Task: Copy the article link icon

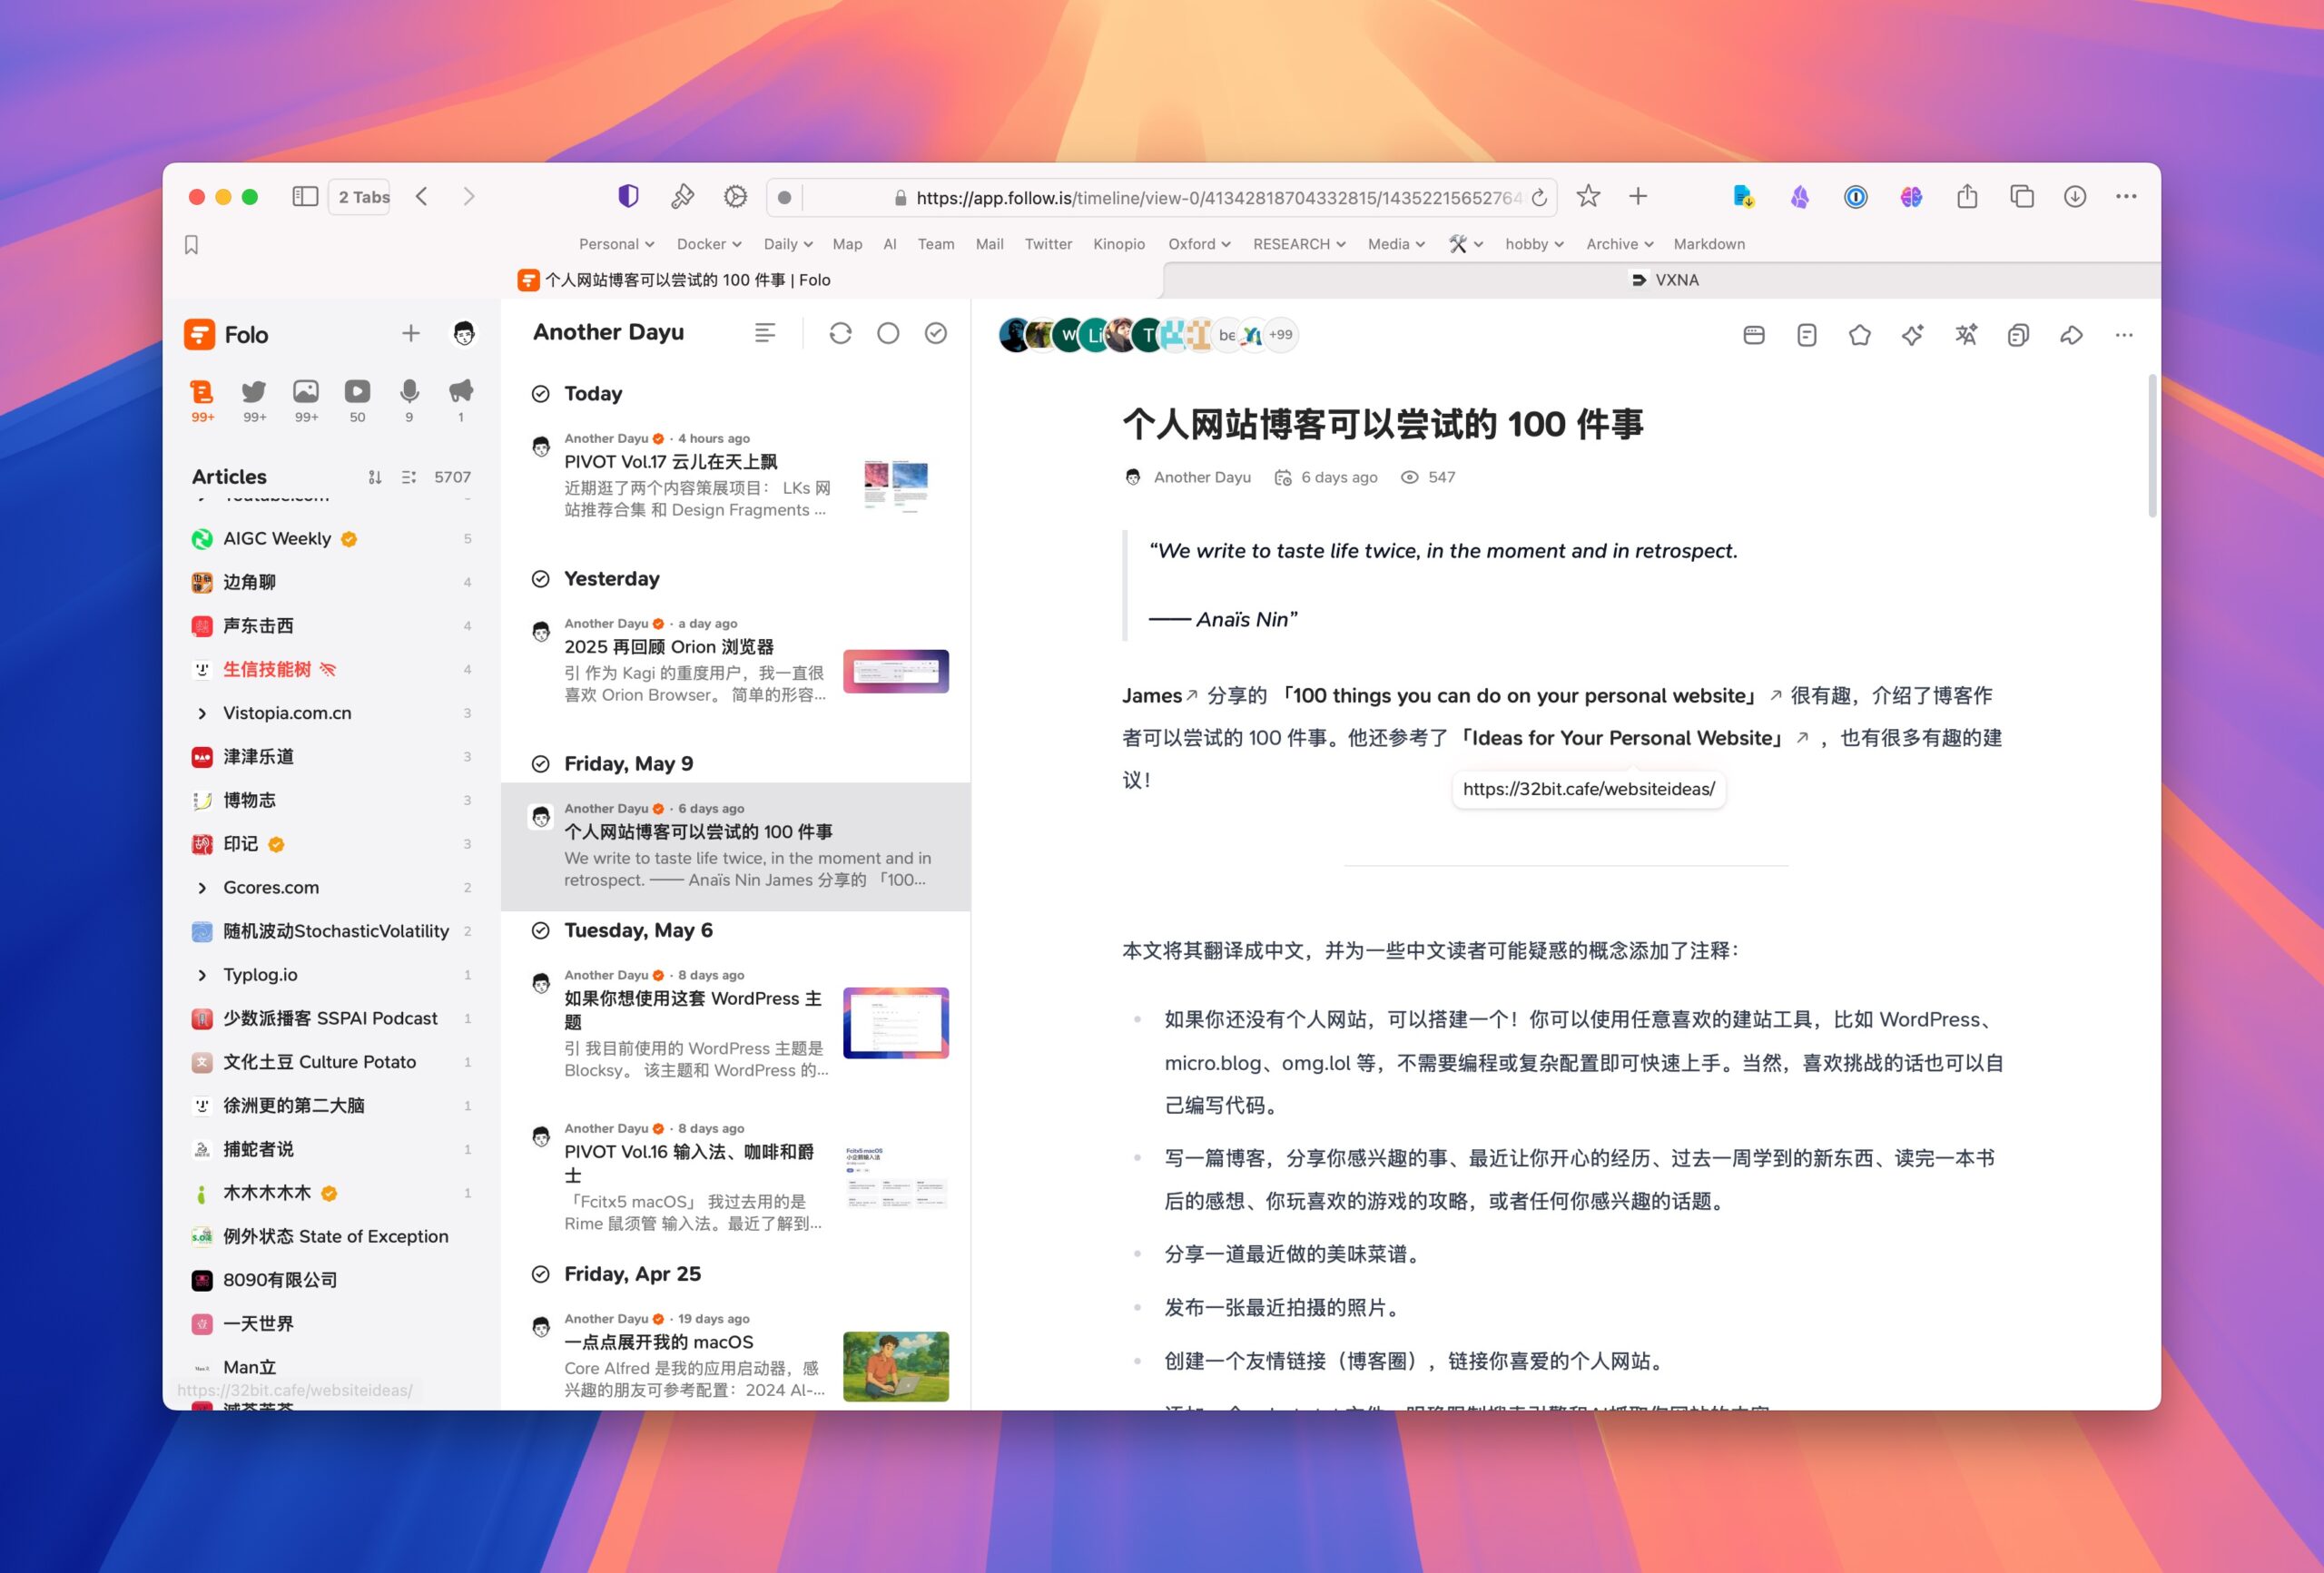Action: click(x=2018, y=335)
